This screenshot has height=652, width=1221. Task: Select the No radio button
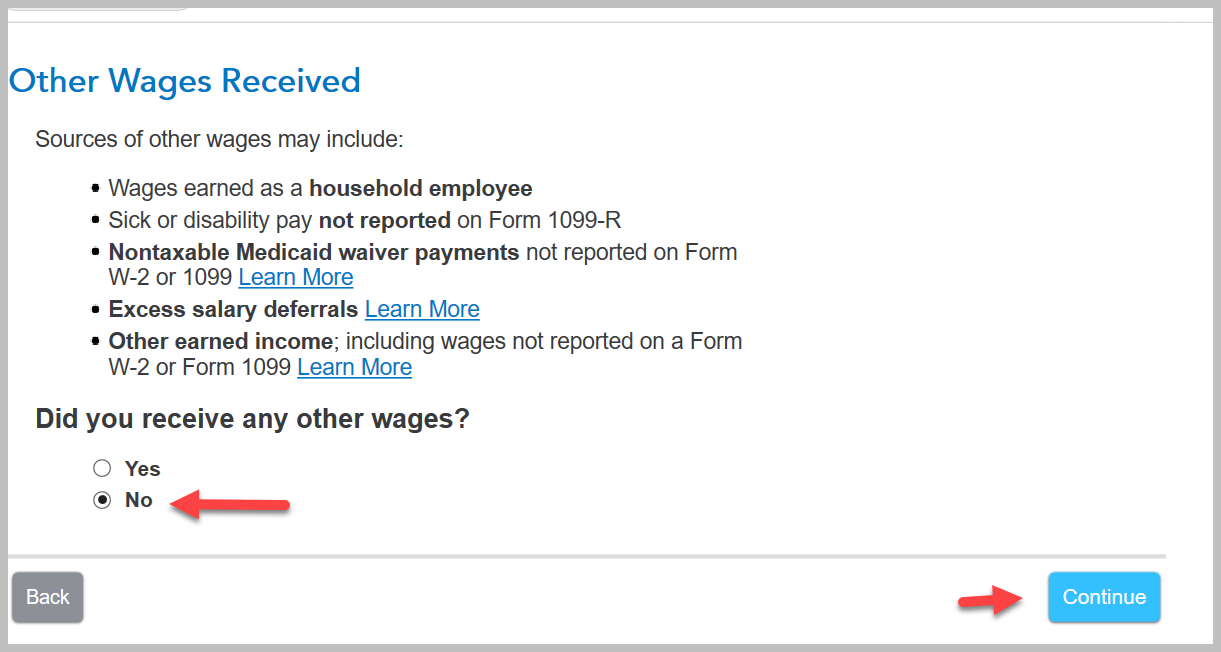(102, 500)
